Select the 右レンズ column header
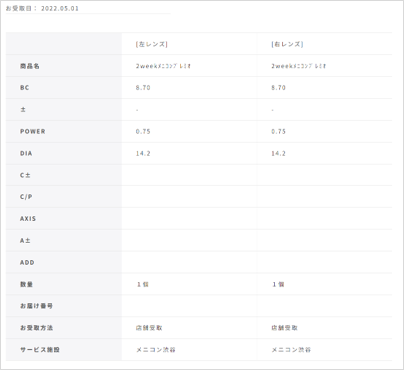Screen dimensions: 404x370 (287, 44)
